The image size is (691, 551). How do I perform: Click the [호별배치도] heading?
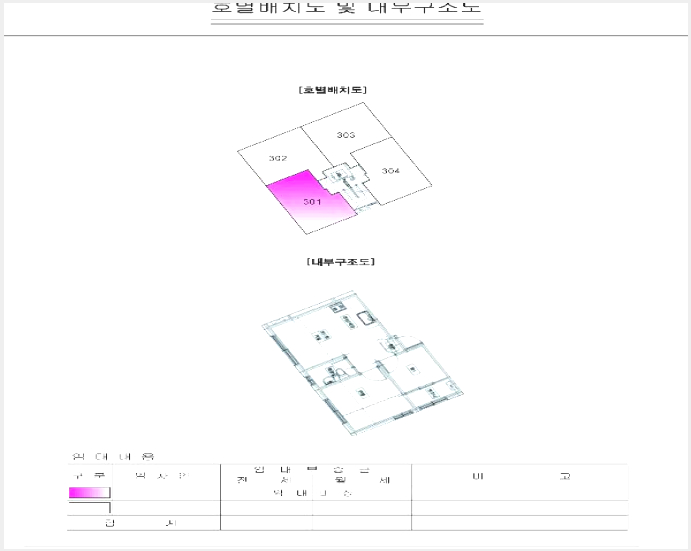click(333, 90)
